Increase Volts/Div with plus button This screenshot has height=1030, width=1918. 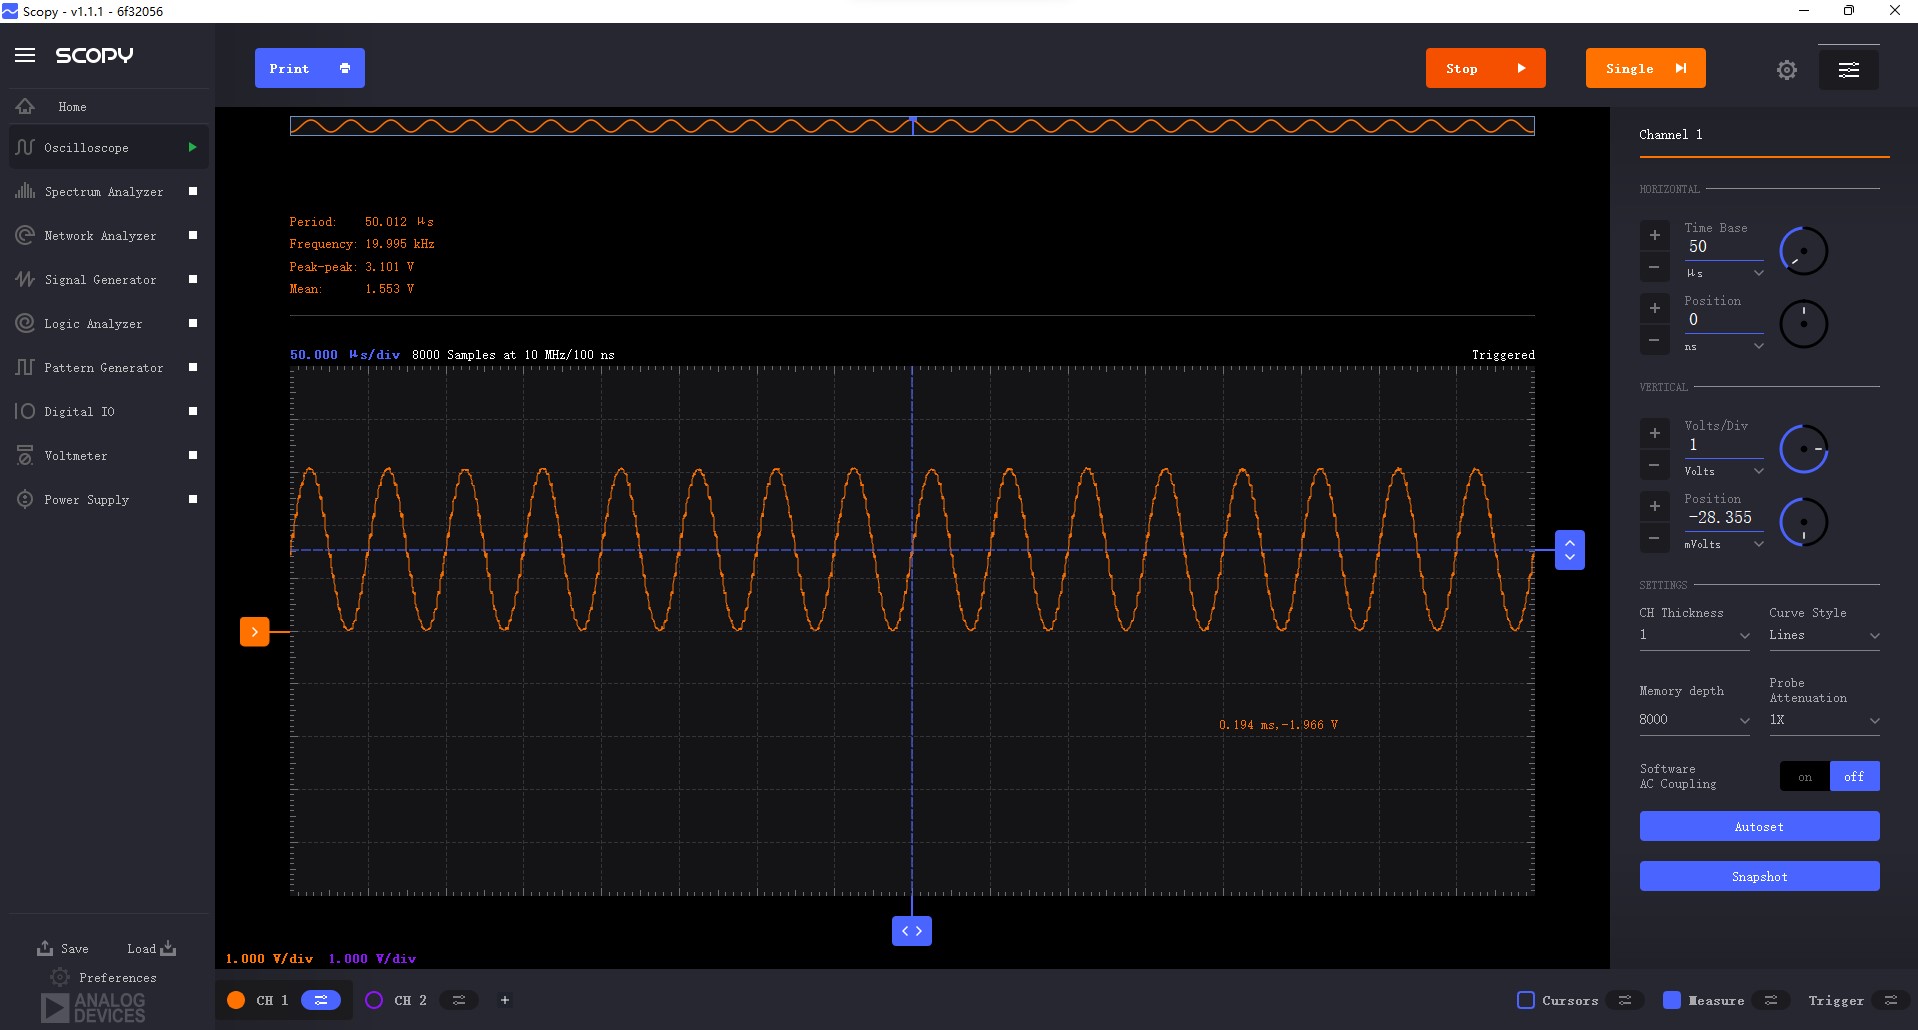click(x=1655, y=433)
